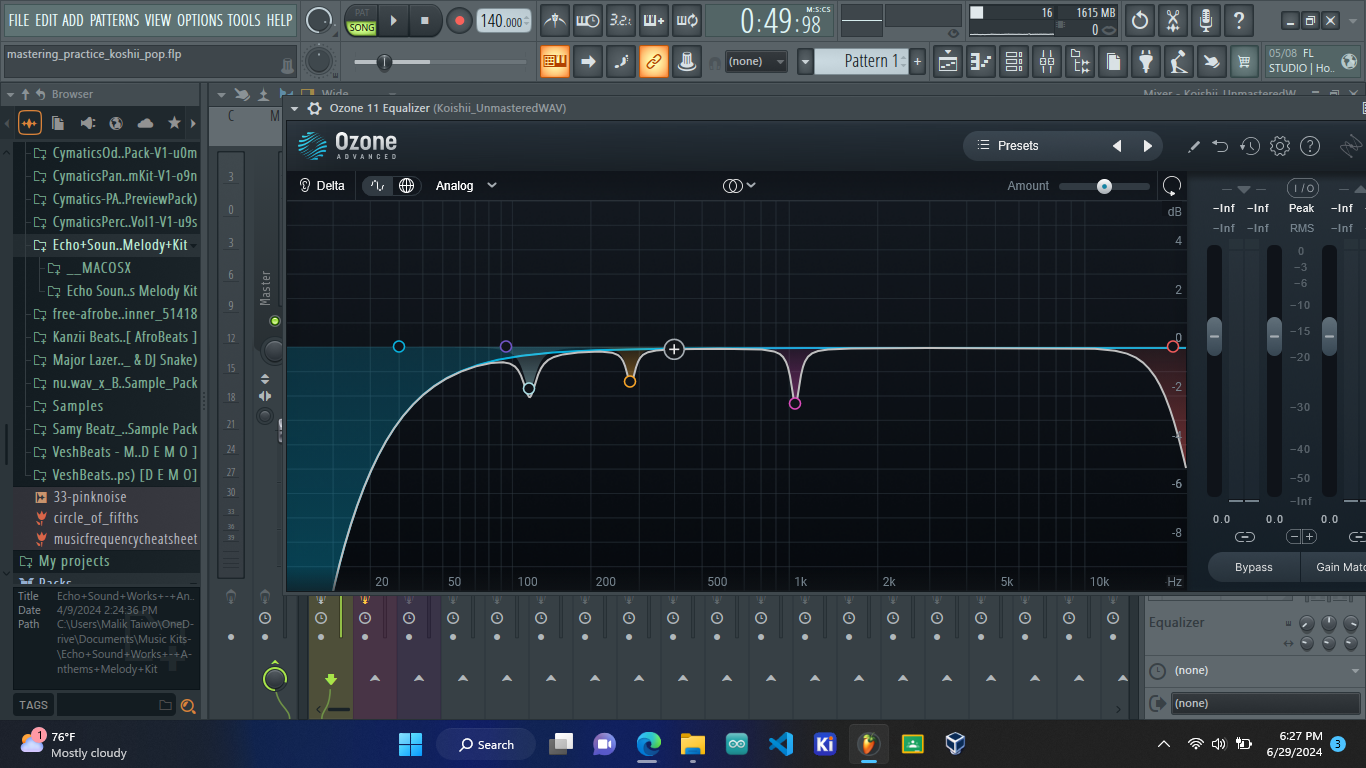1366x768 pixels.
Task: Load the previous Ozone preset
Action: coord(1117,146)
